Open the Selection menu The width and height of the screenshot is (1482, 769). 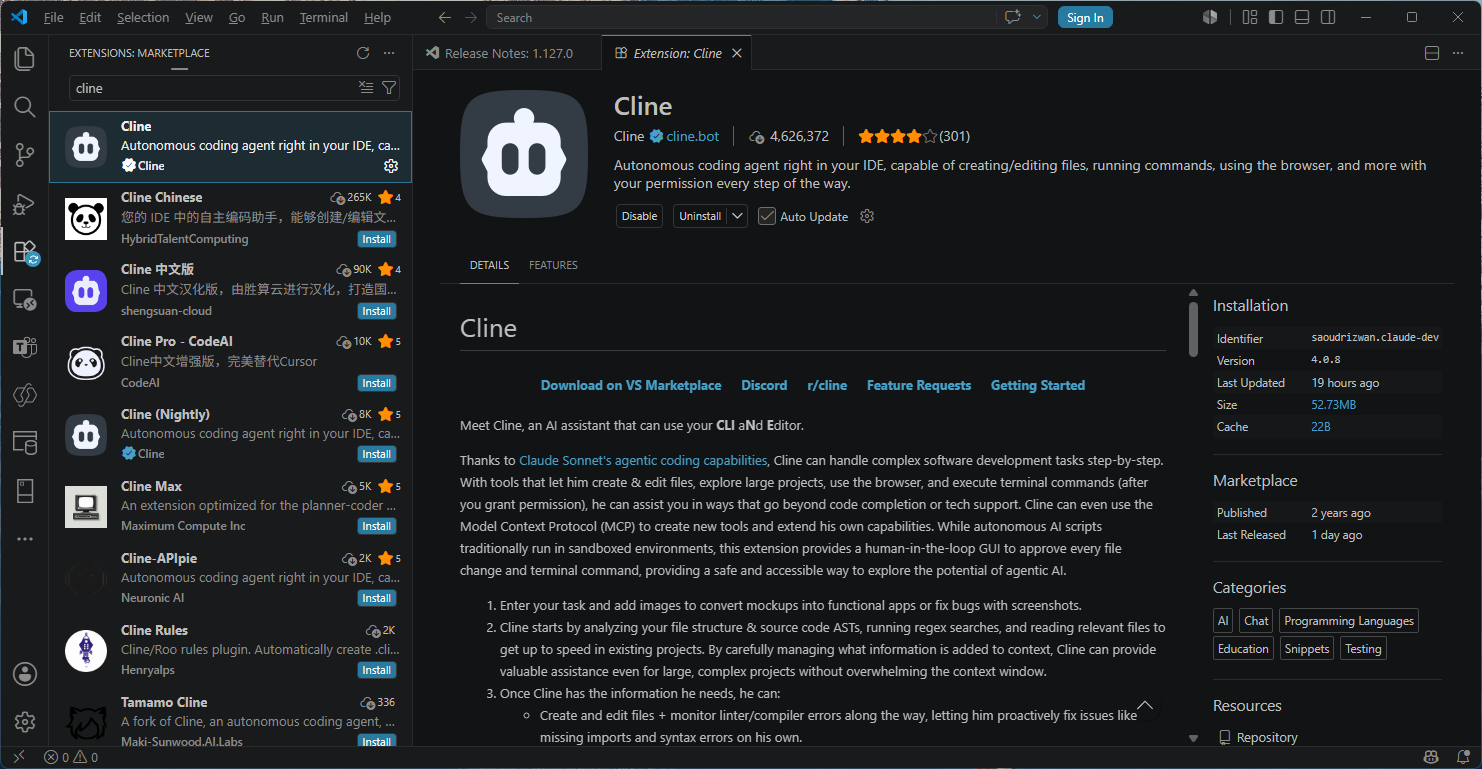(143, 17)
